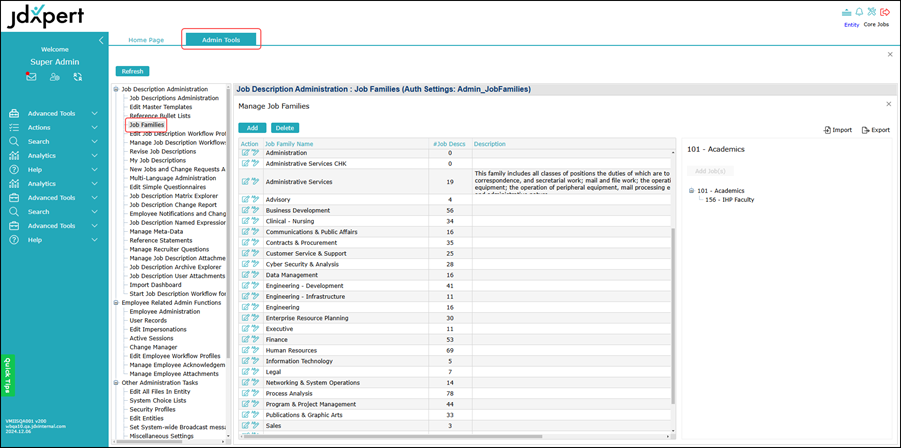The height and width of the screenshot is (448, 901).
Task: Click the edit icon for Finance row
Action: pyautogui.click(x=245, y=340)
